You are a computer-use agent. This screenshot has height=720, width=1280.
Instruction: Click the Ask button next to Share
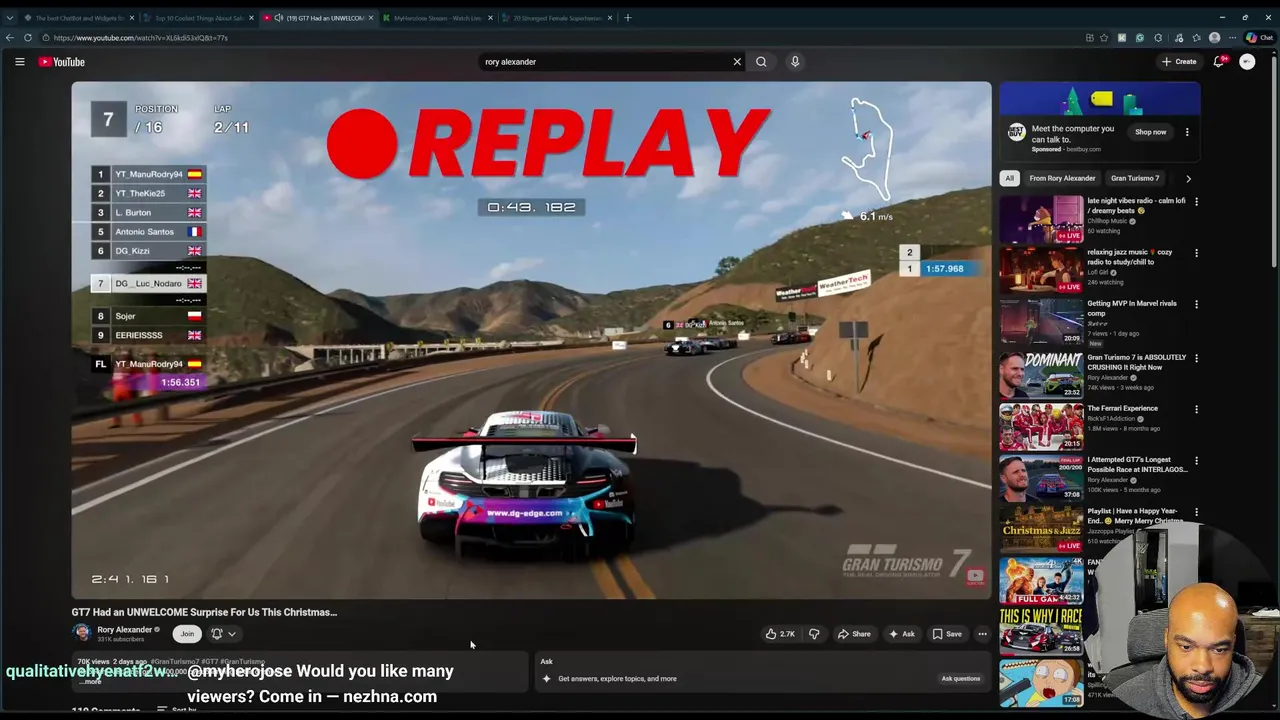[901, 634]
